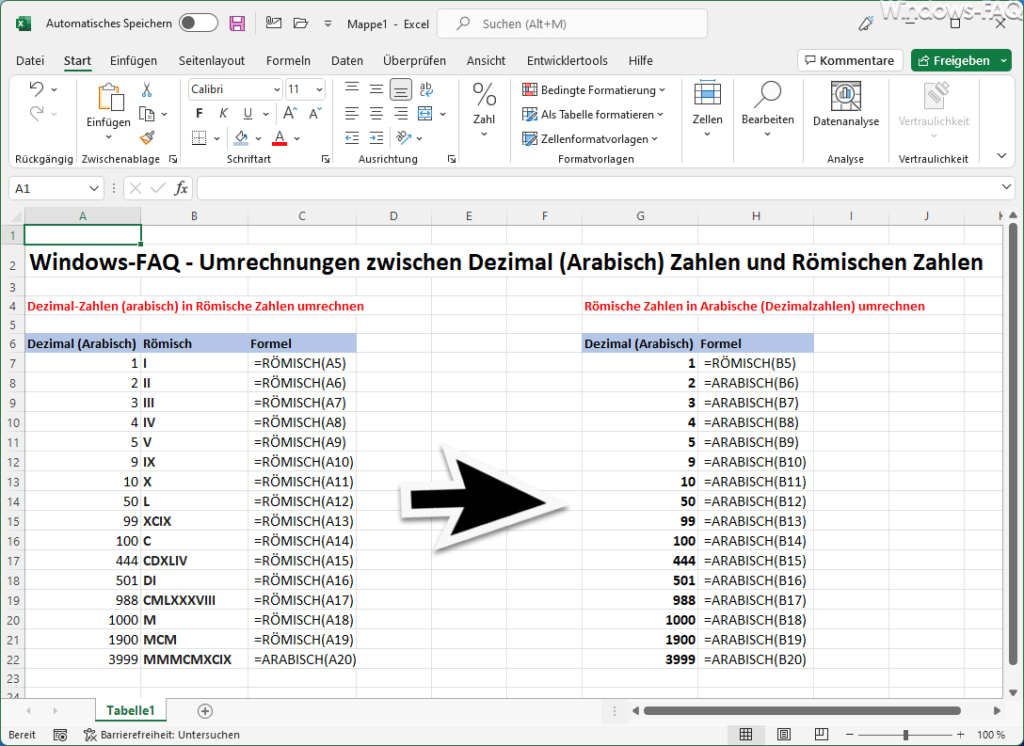Toggle Bold (F) formatting
The width and height of the screenshot is (1024, 746).
coord(199,114)
